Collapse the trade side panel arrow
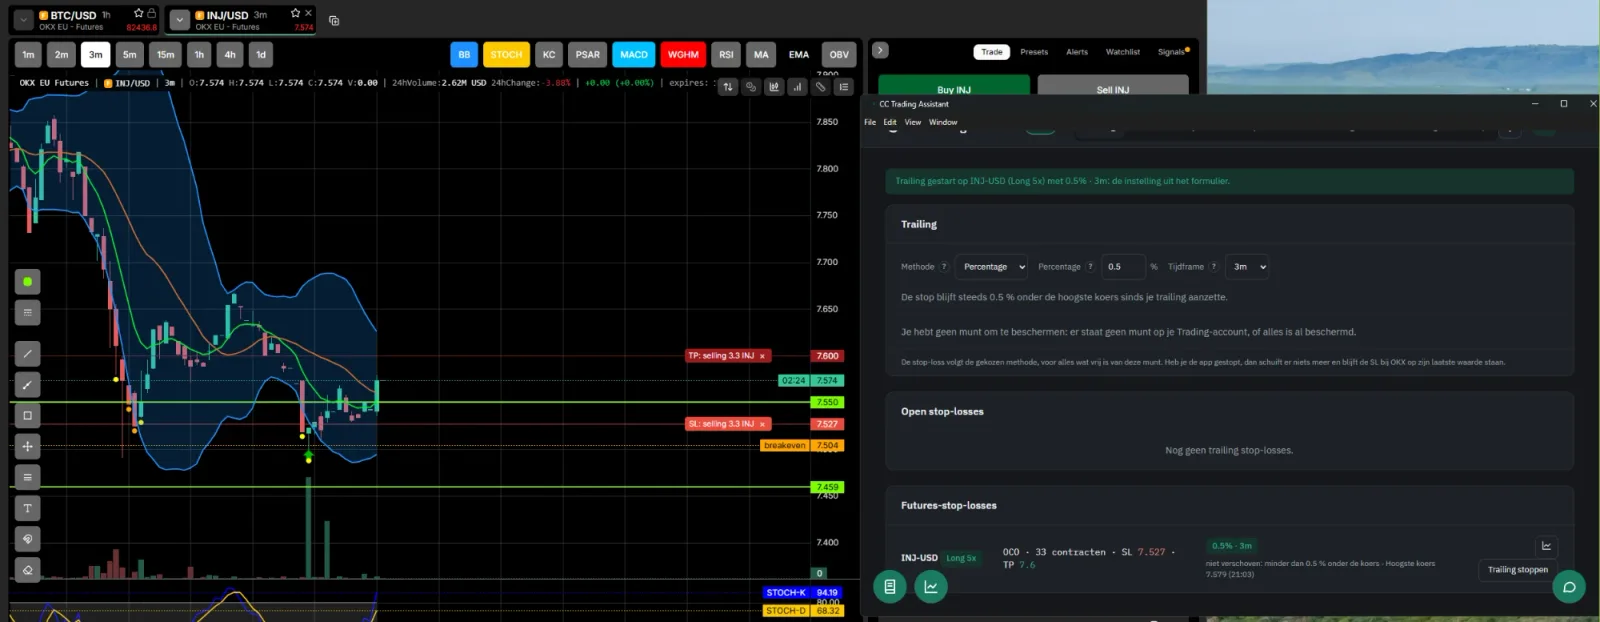This screenshot has width=1600, height=622. [880, 50]
